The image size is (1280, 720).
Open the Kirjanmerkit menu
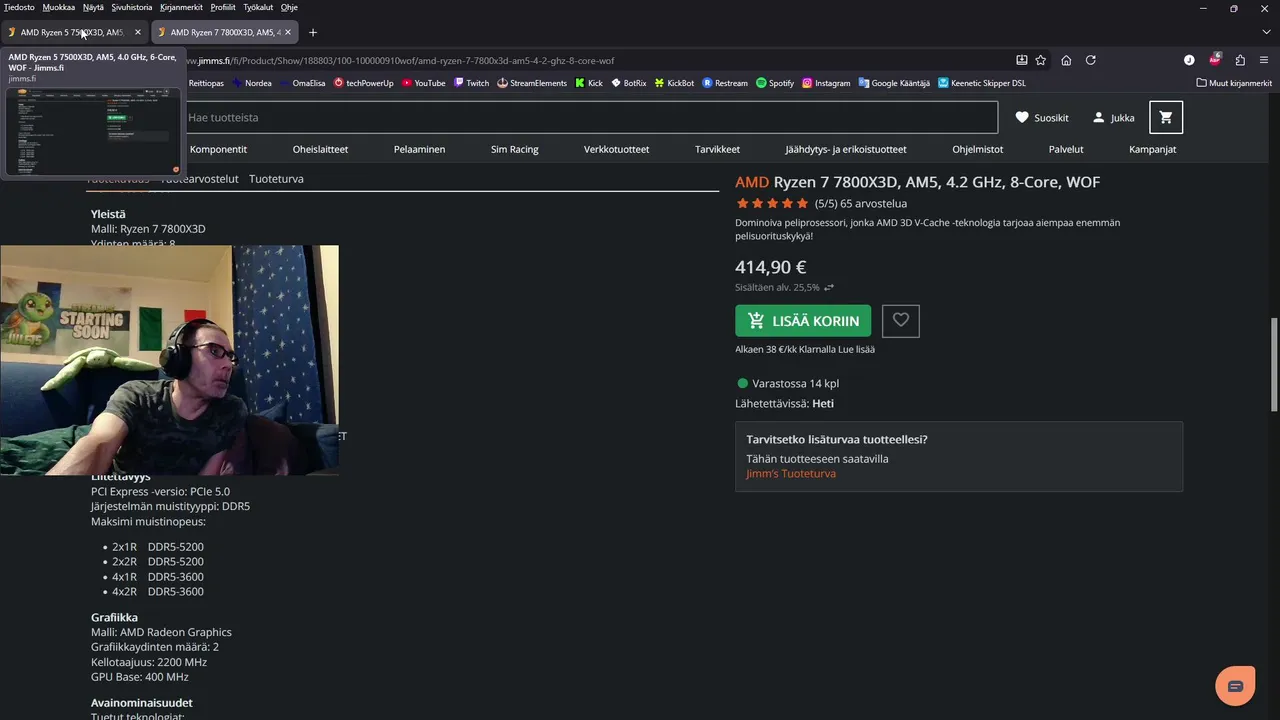pos(182,7)
